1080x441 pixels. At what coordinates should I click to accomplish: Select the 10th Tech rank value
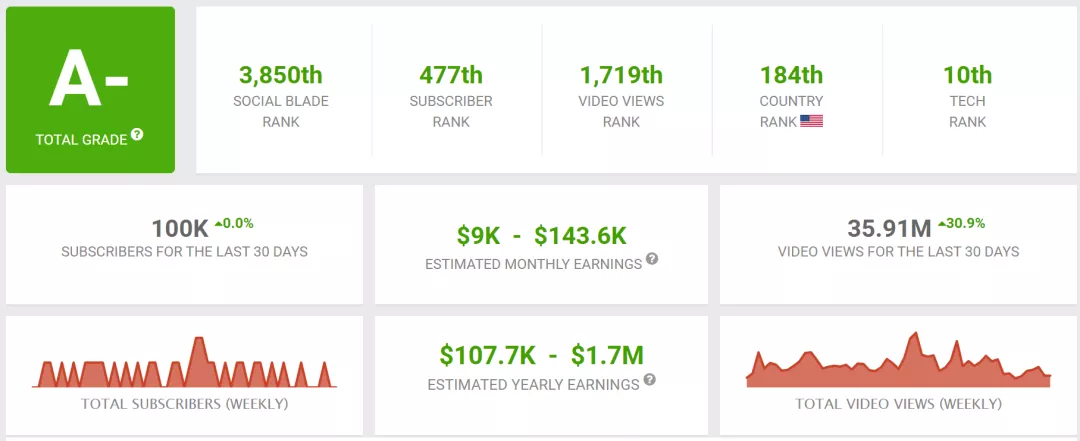coord(968,74)
